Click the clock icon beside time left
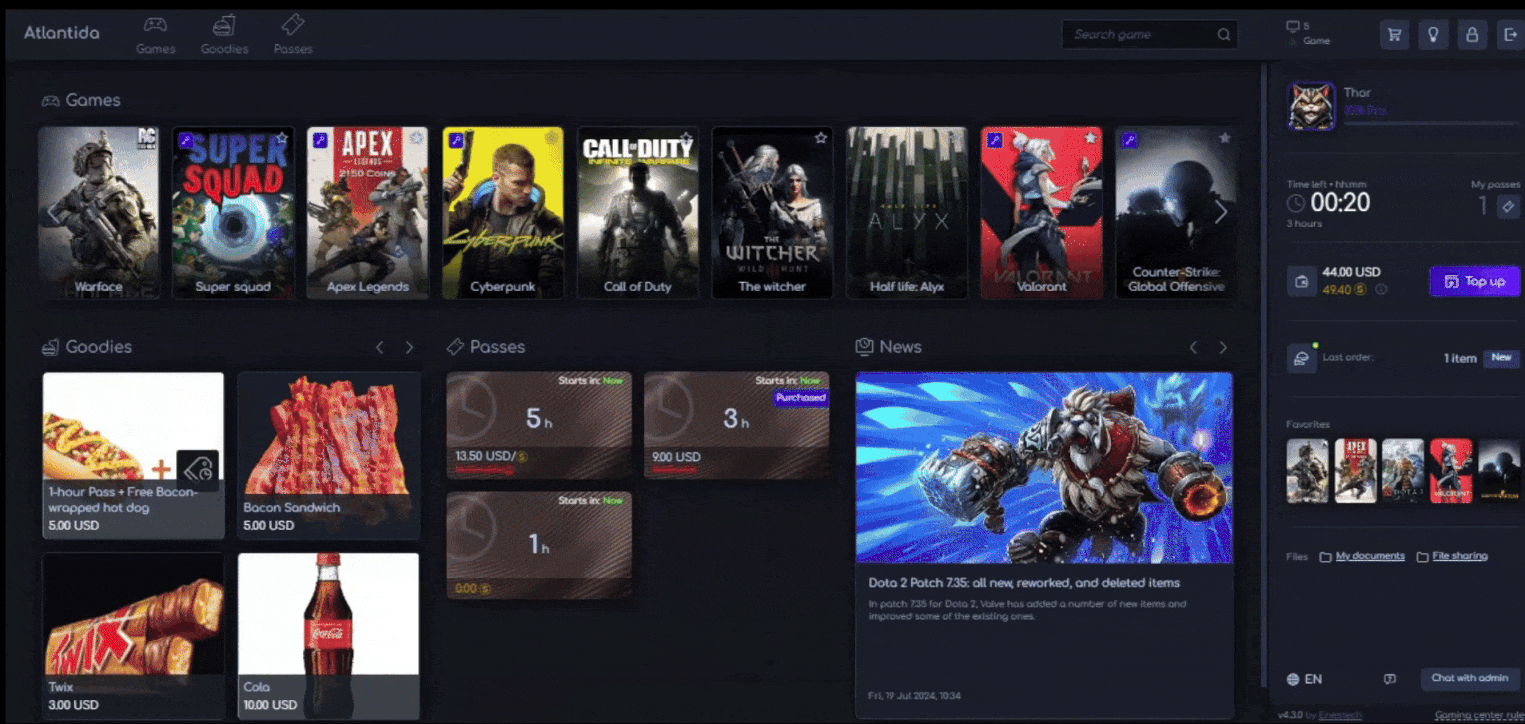Viewport: 1525px width, 724px height. 1296,203
